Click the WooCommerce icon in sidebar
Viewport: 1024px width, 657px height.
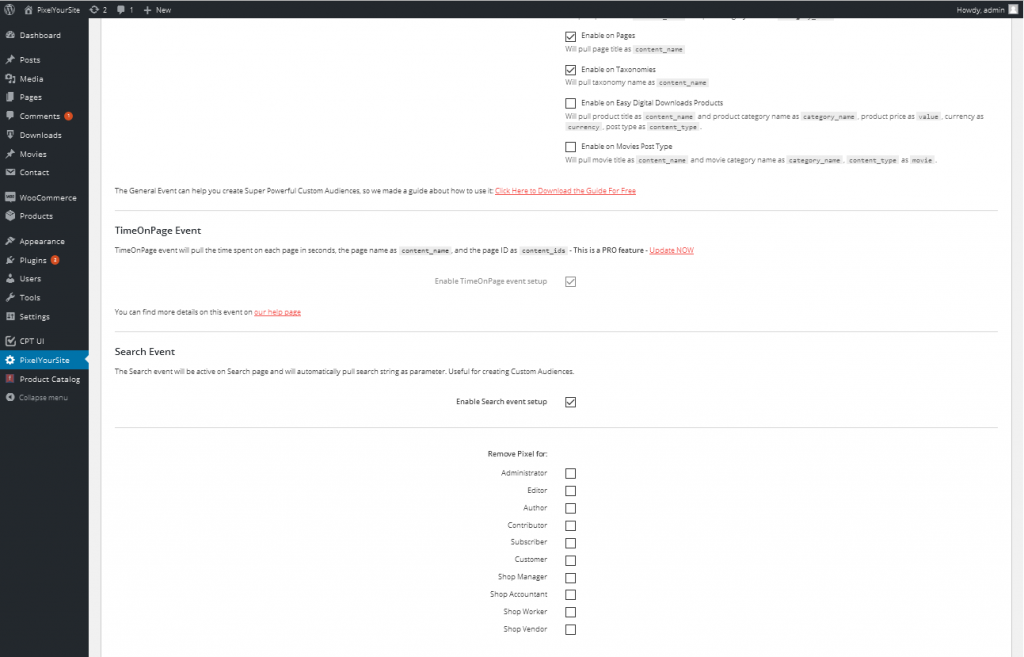(10, 197)
